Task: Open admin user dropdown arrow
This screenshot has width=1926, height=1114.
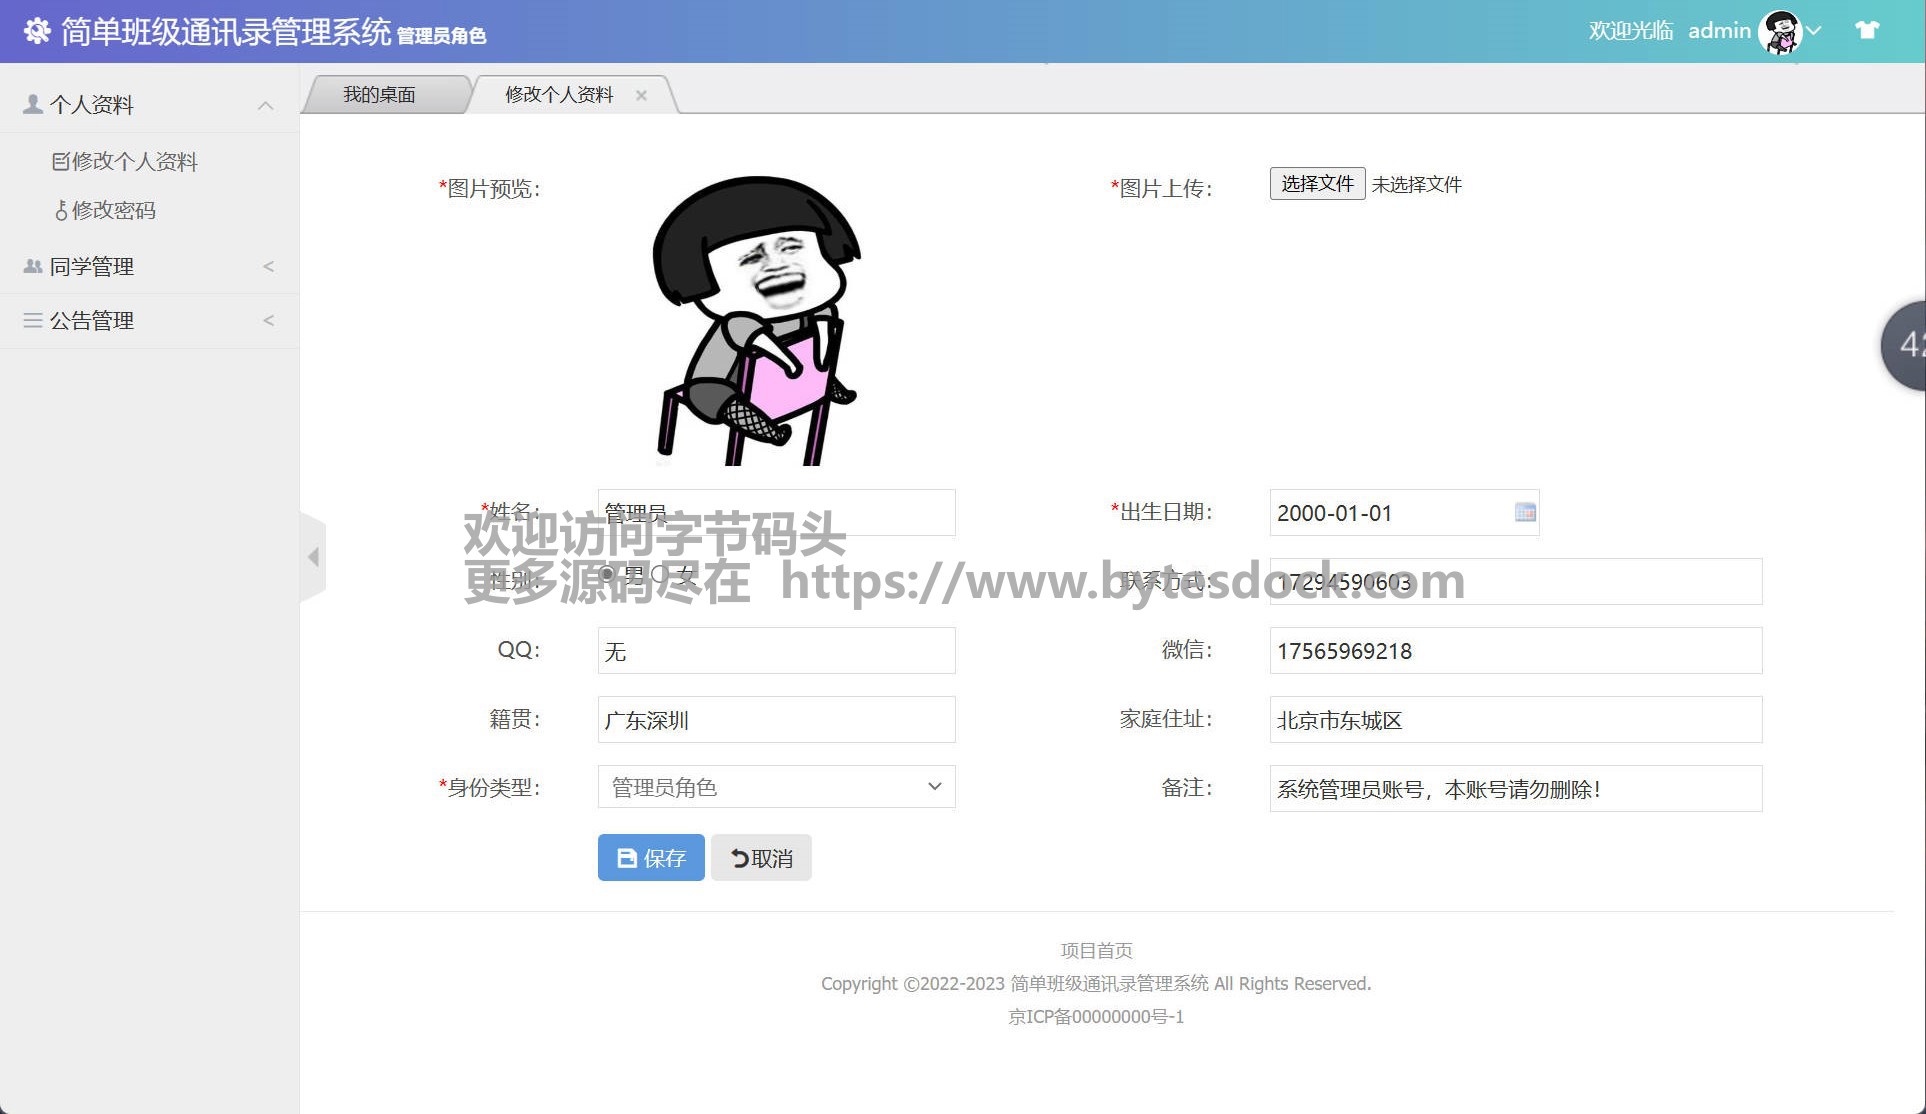Action: [x=1813, y=31]
